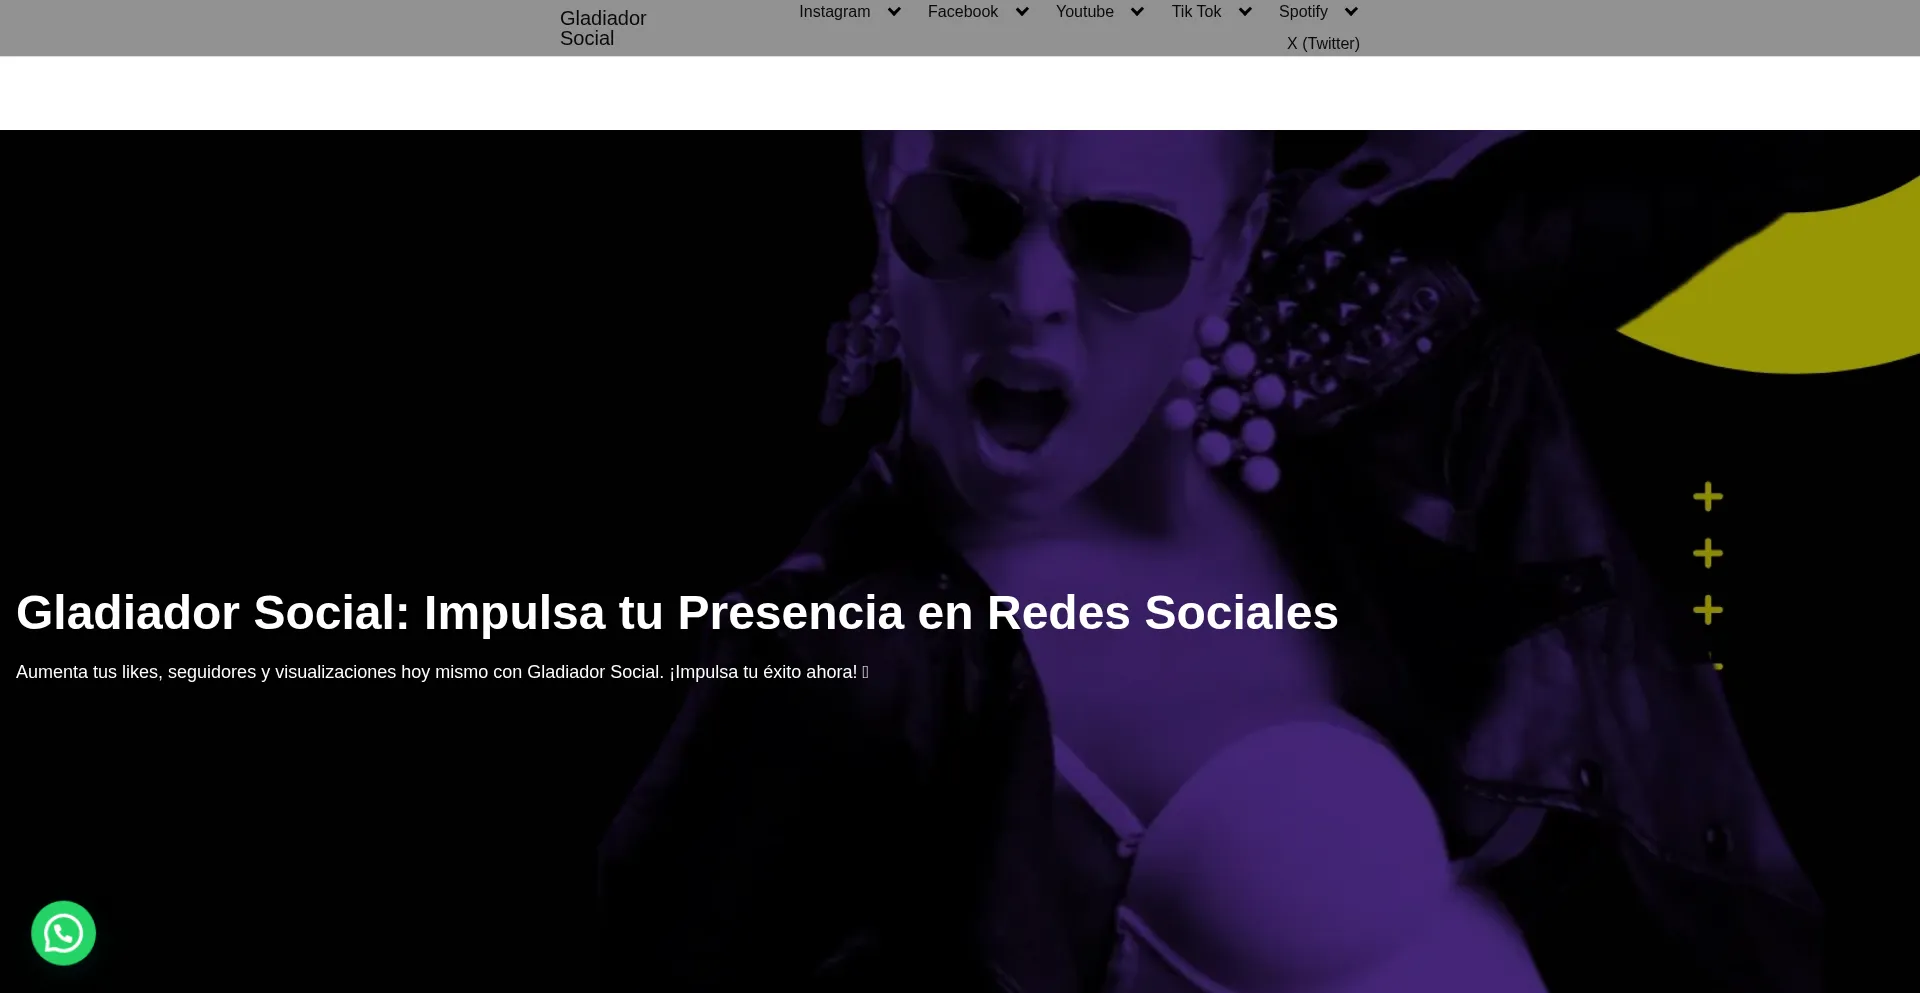The width and height of the screenshot is (1920, 993).
Task: Open the Instagram menu item
Action: click(834, 12)
